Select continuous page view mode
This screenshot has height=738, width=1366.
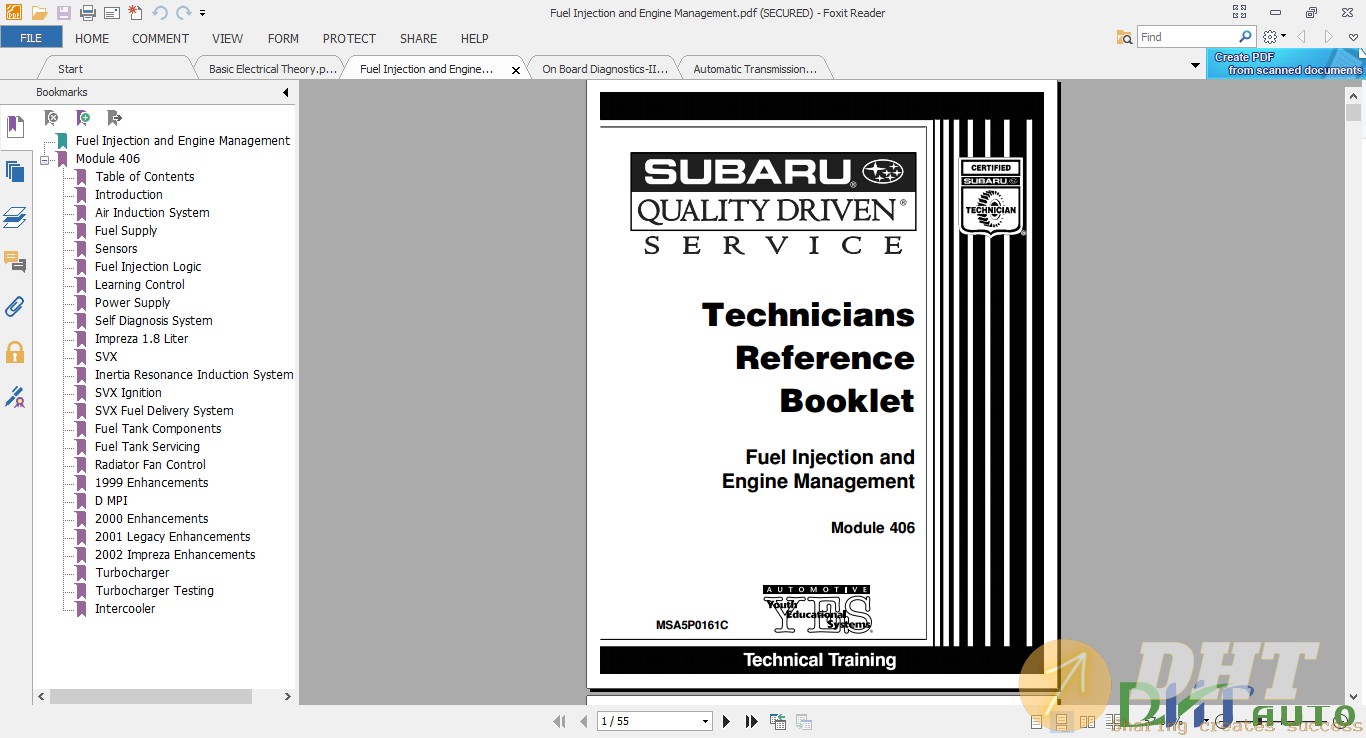pyautogui.click(x=1061, y=721)
